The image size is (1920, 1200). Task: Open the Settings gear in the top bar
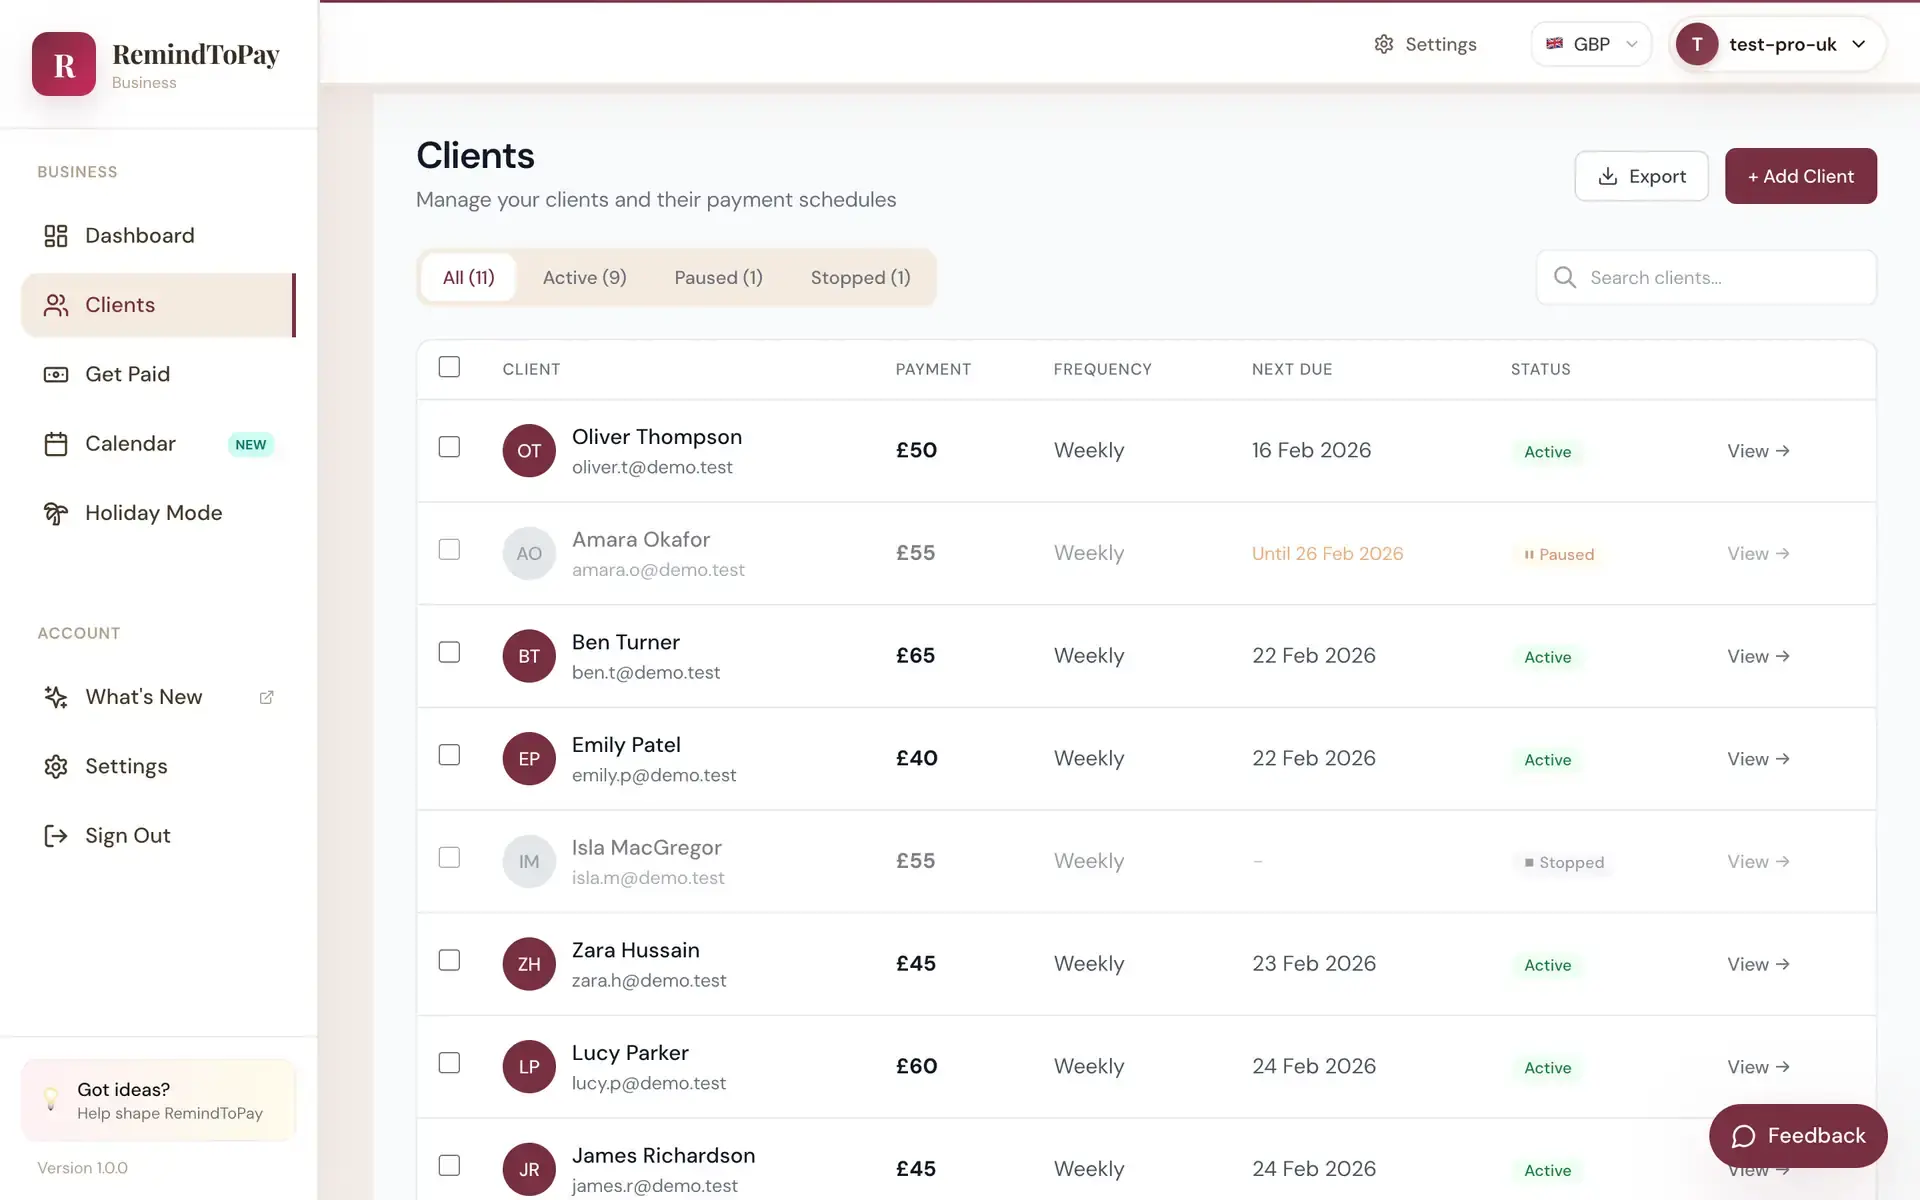(x=1383, y=44)
